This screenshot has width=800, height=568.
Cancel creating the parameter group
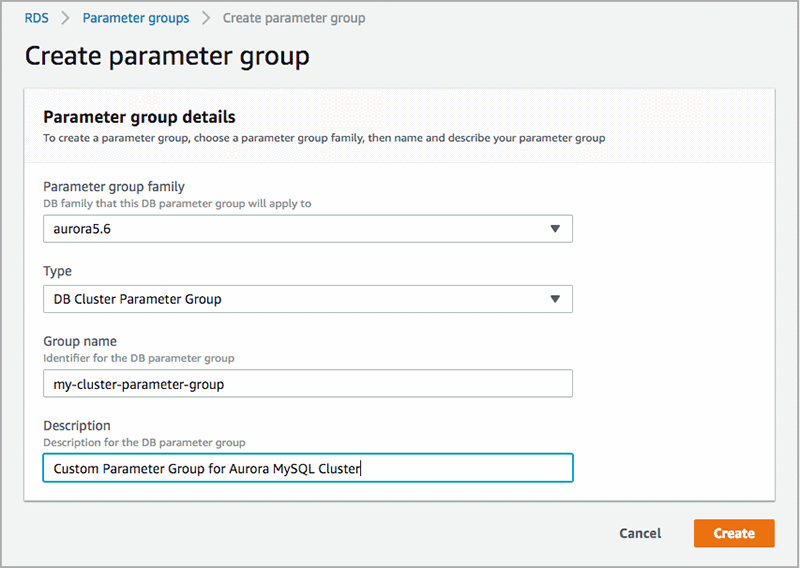pos(639,533)
